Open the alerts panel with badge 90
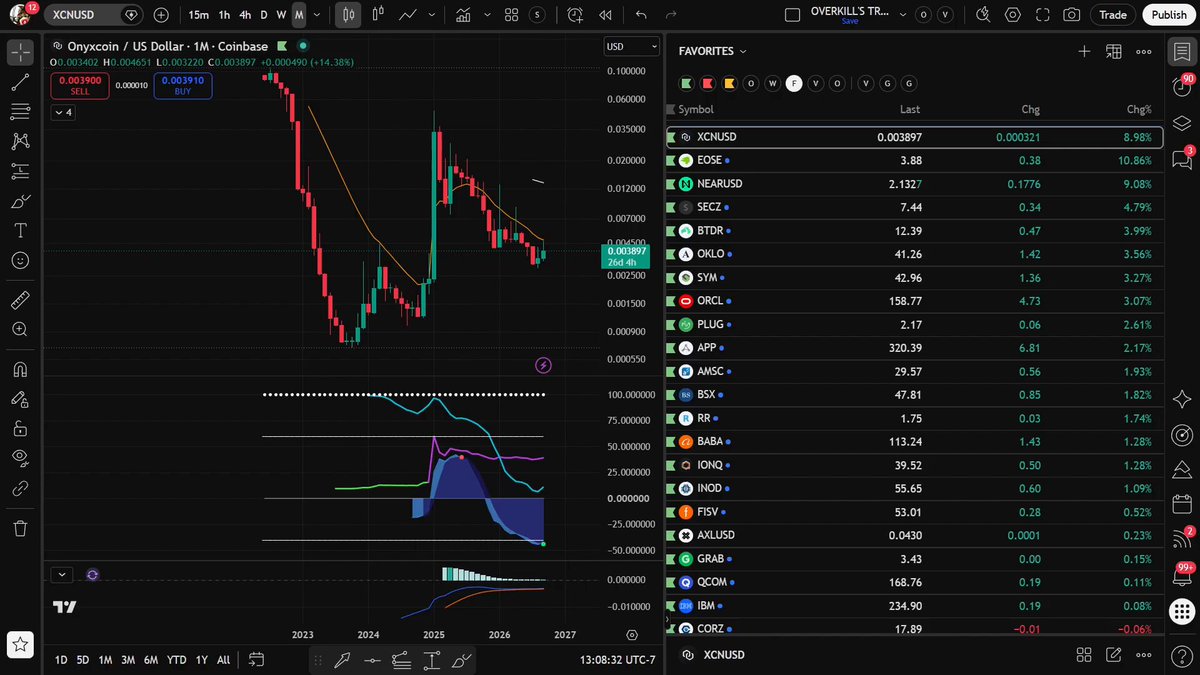This screenshot has height=675, width=1200. click(x=1181, y=87)
